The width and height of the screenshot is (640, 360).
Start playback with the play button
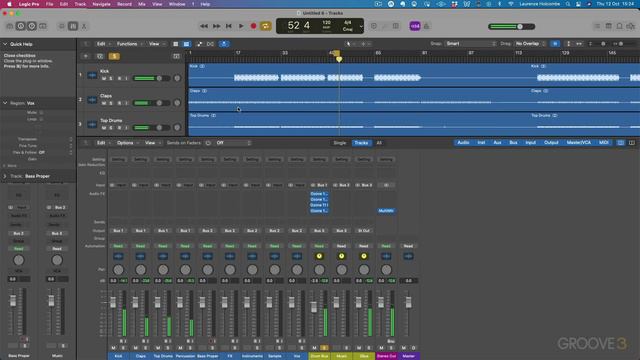click(241, 26)
